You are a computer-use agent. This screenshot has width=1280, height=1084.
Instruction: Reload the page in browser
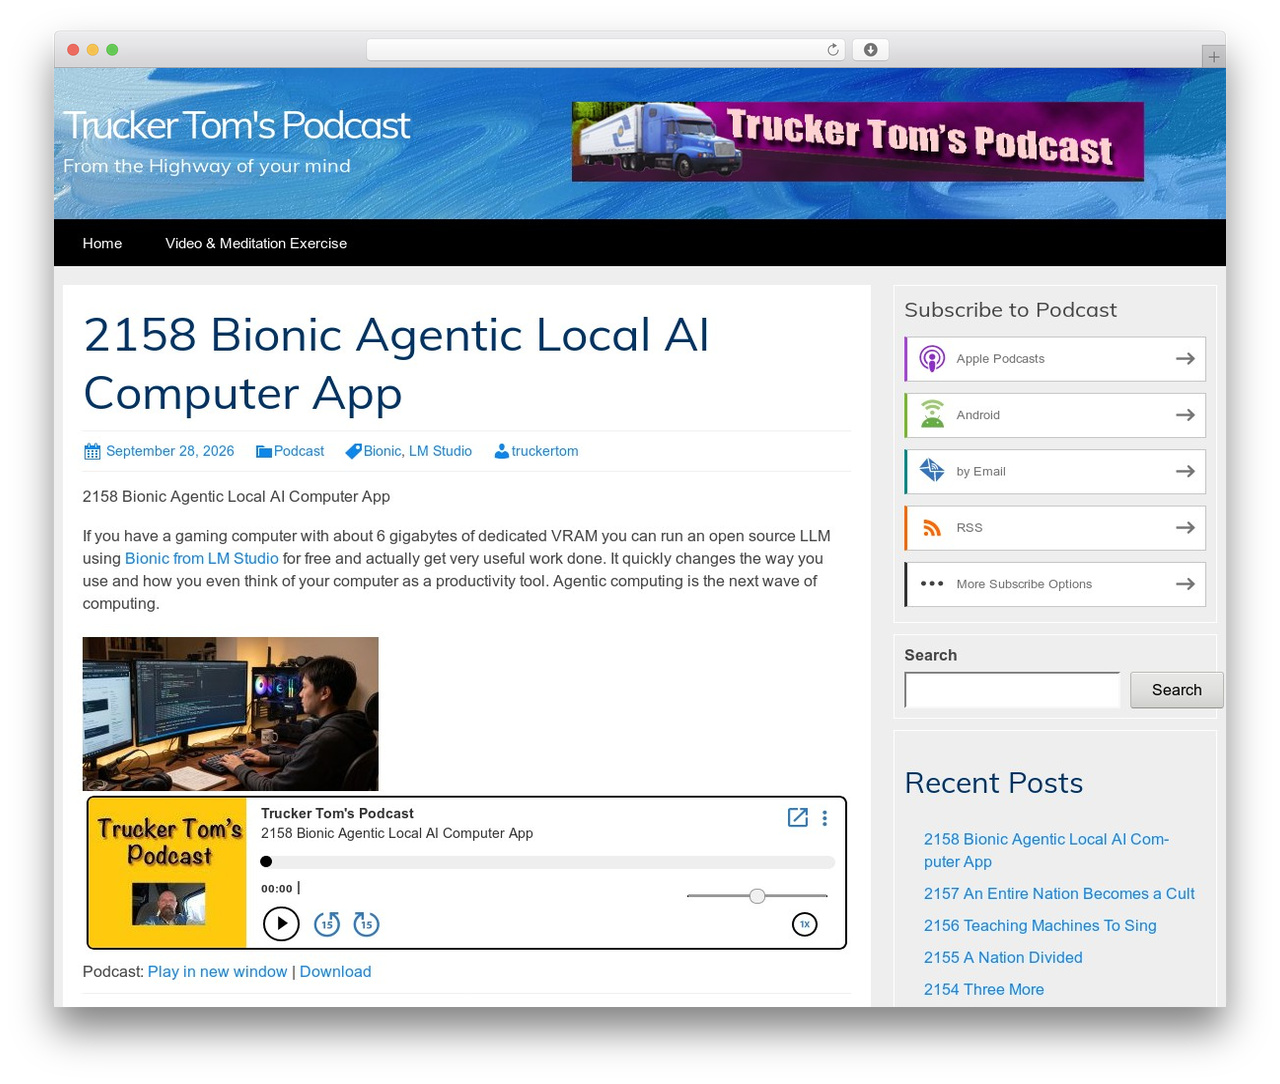click(x=833, y=49)
